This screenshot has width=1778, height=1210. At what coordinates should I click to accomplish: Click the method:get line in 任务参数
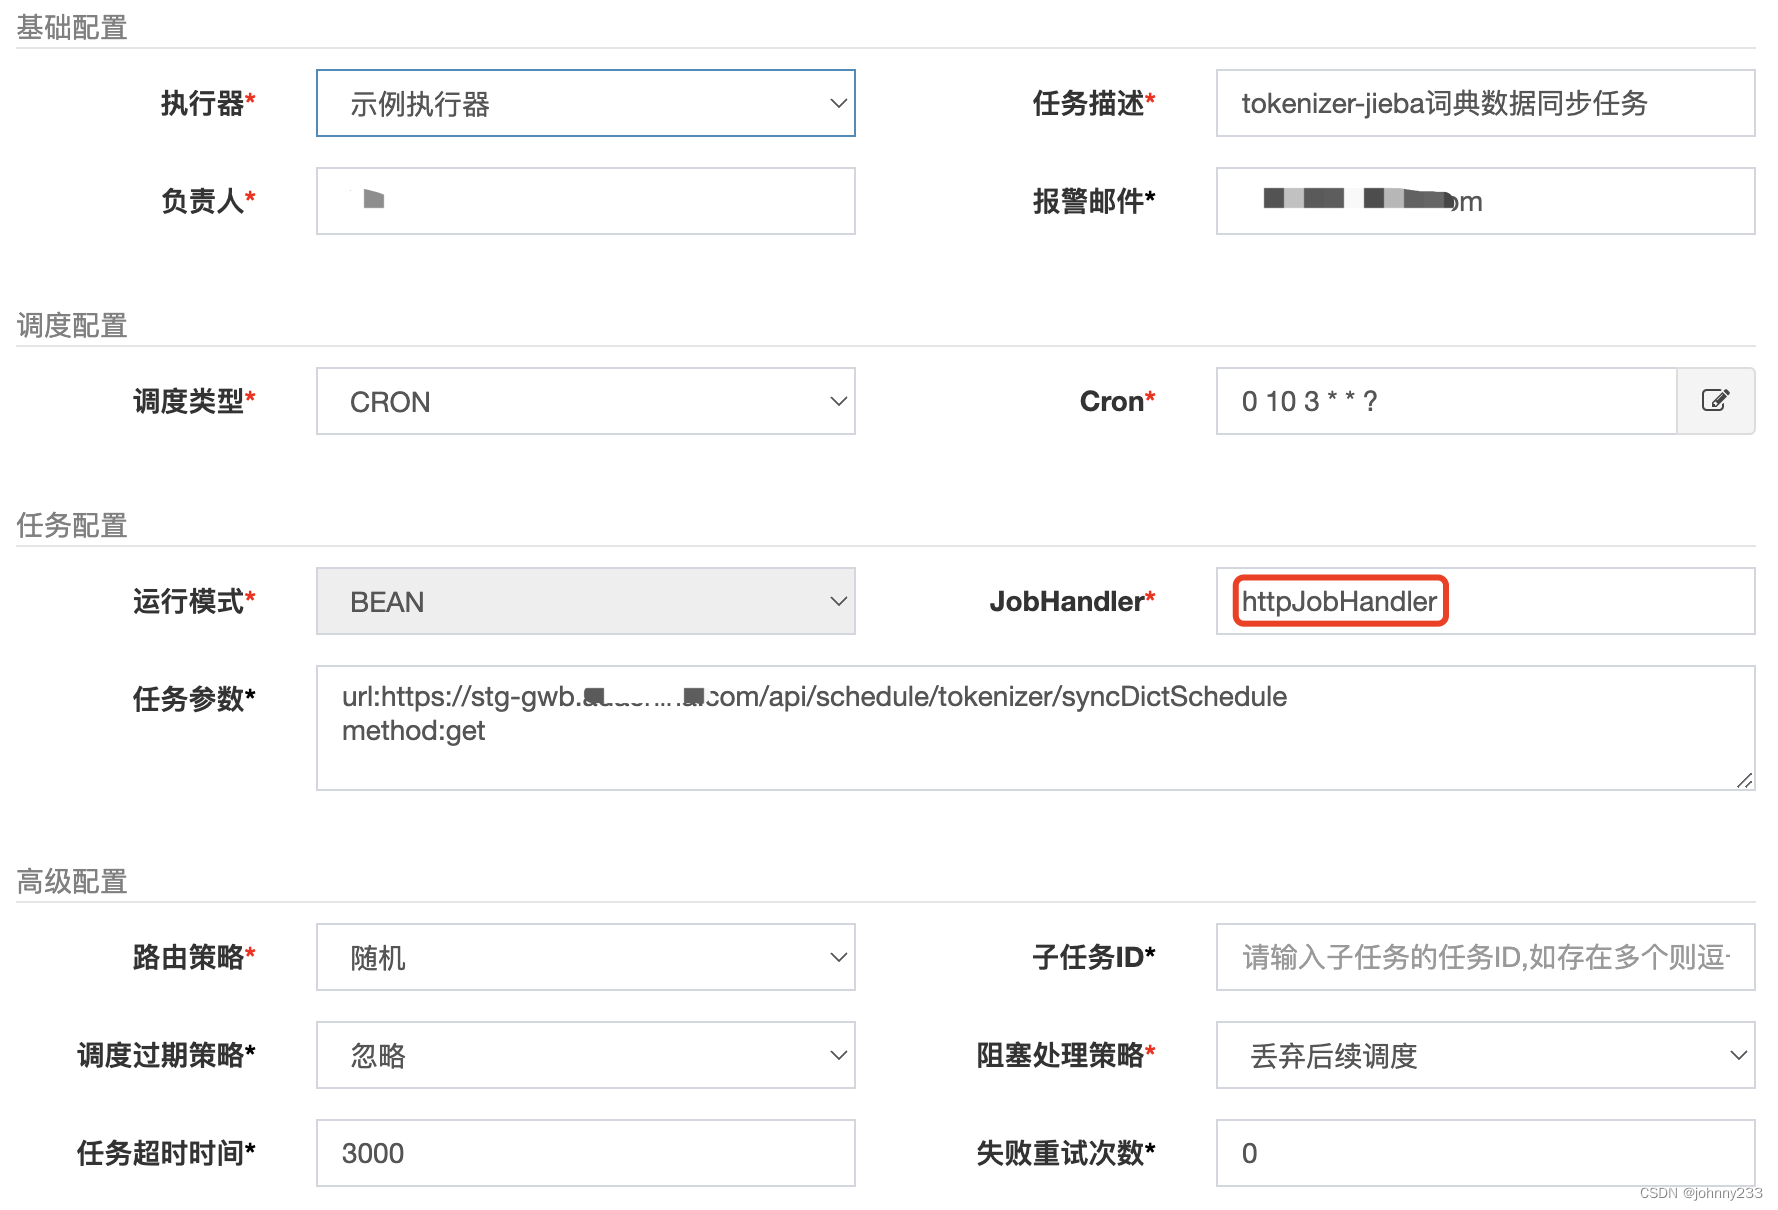(x=413, y=731)
